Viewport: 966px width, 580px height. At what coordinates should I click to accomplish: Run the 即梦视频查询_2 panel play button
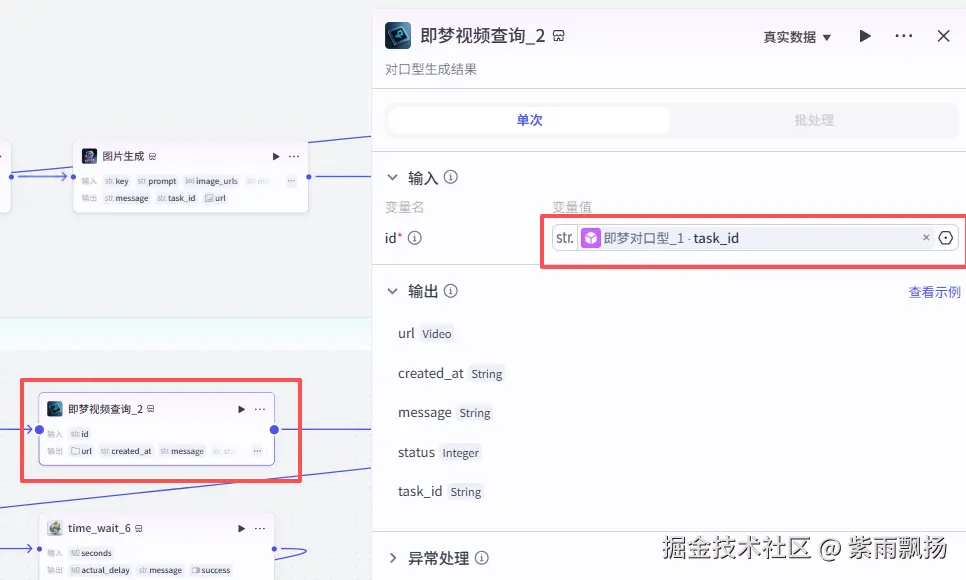[x=865, y=36]
